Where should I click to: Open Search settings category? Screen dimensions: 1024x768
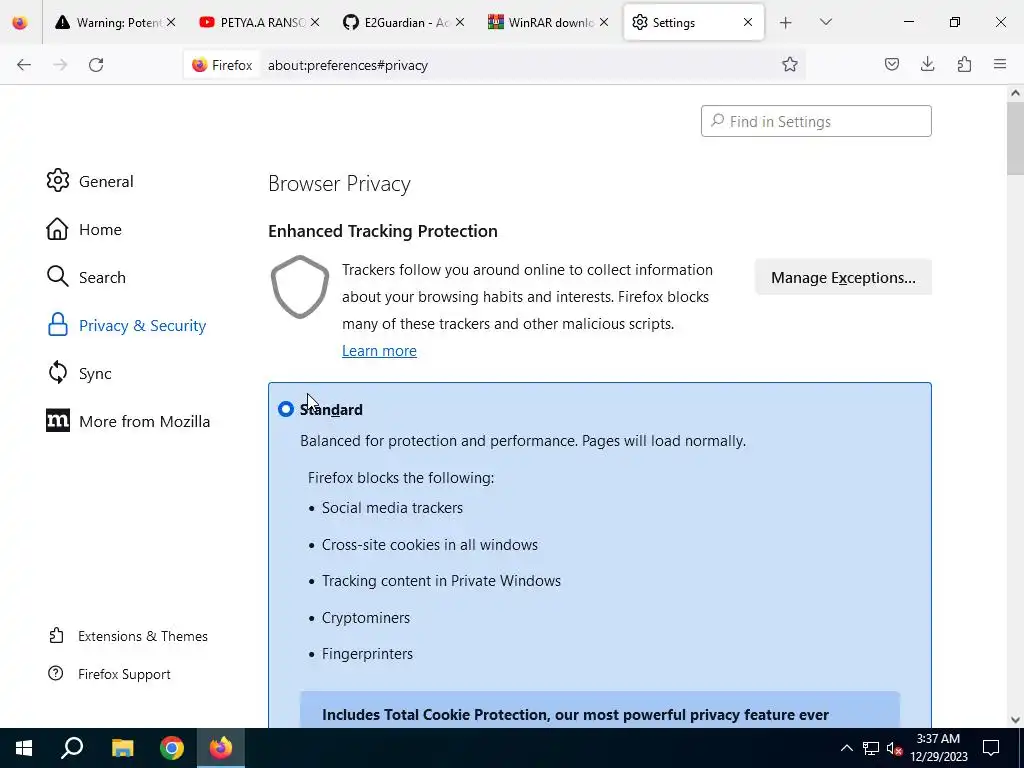[x=86, y=277]
